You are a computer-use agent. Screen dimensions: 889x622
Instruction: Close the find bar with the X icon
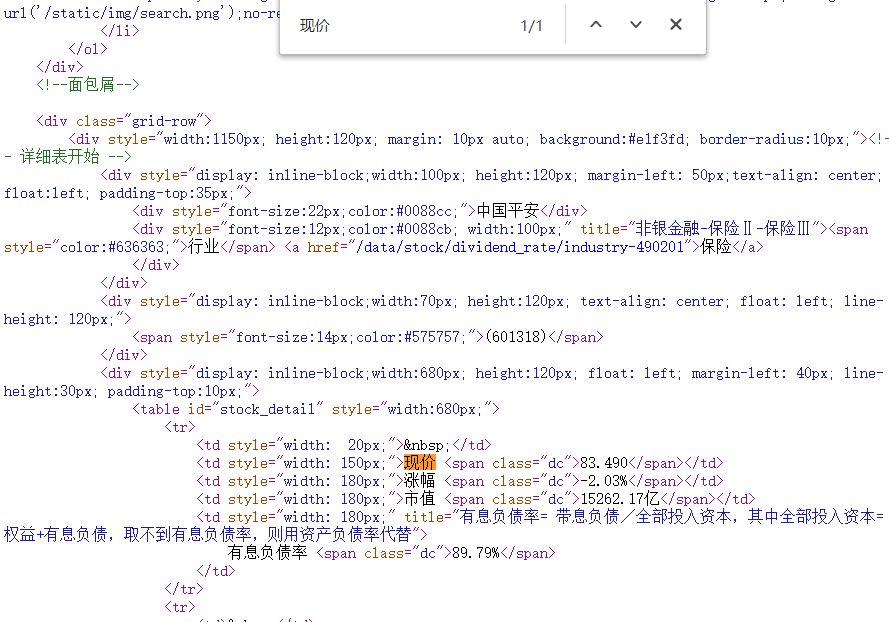[x=675, y=25]
